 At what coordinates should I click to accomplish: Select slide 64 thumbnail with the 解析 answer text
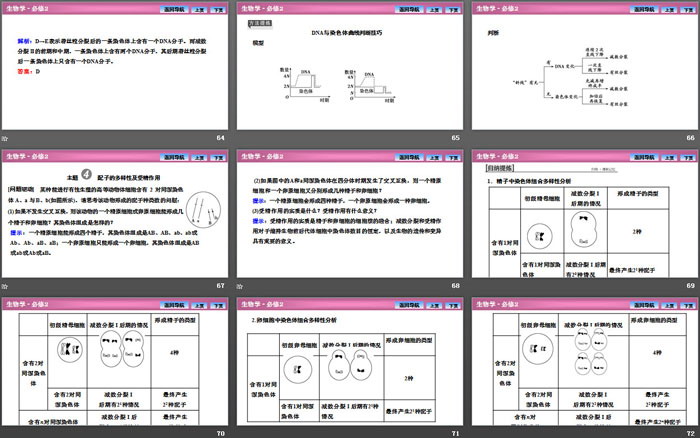coord(115,66)
